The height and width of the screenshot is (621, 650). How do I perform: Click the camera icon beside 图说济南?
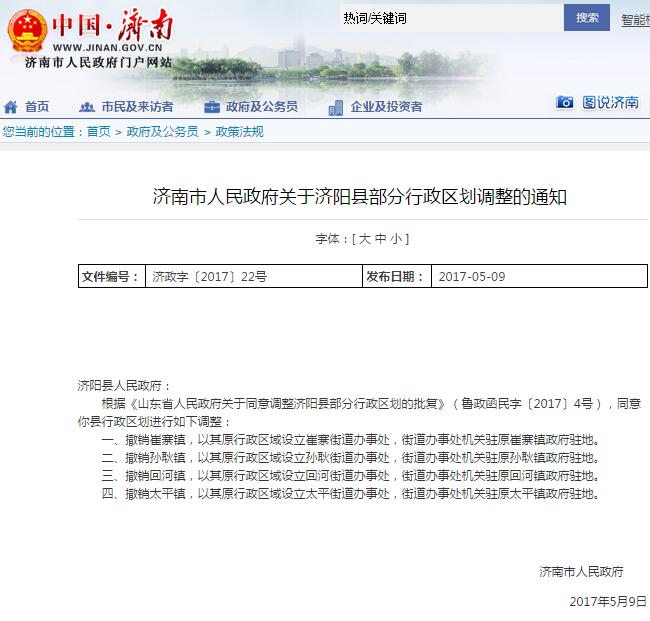point(565,103)
